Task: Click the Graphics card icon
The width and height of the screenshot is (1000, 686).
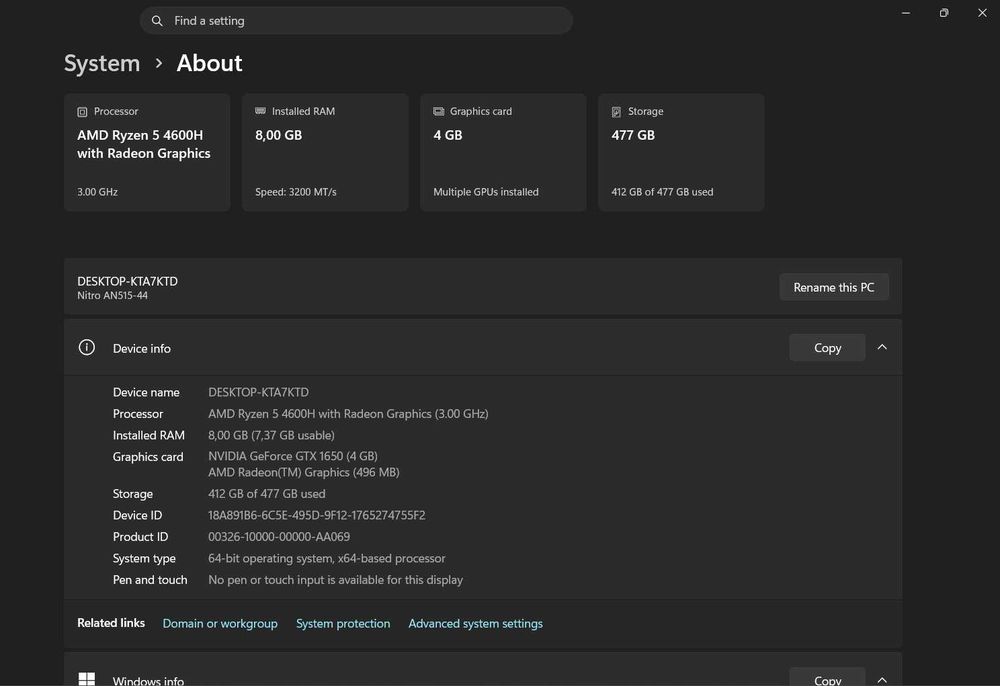Action: 439,112
